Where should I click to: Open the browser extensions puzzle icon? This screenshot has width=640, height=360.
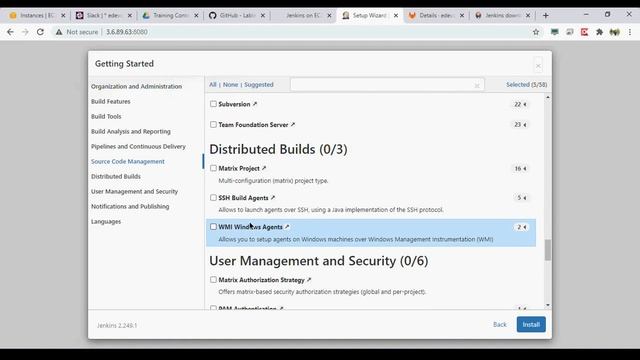pyautogui.click(x=599, y=32)
